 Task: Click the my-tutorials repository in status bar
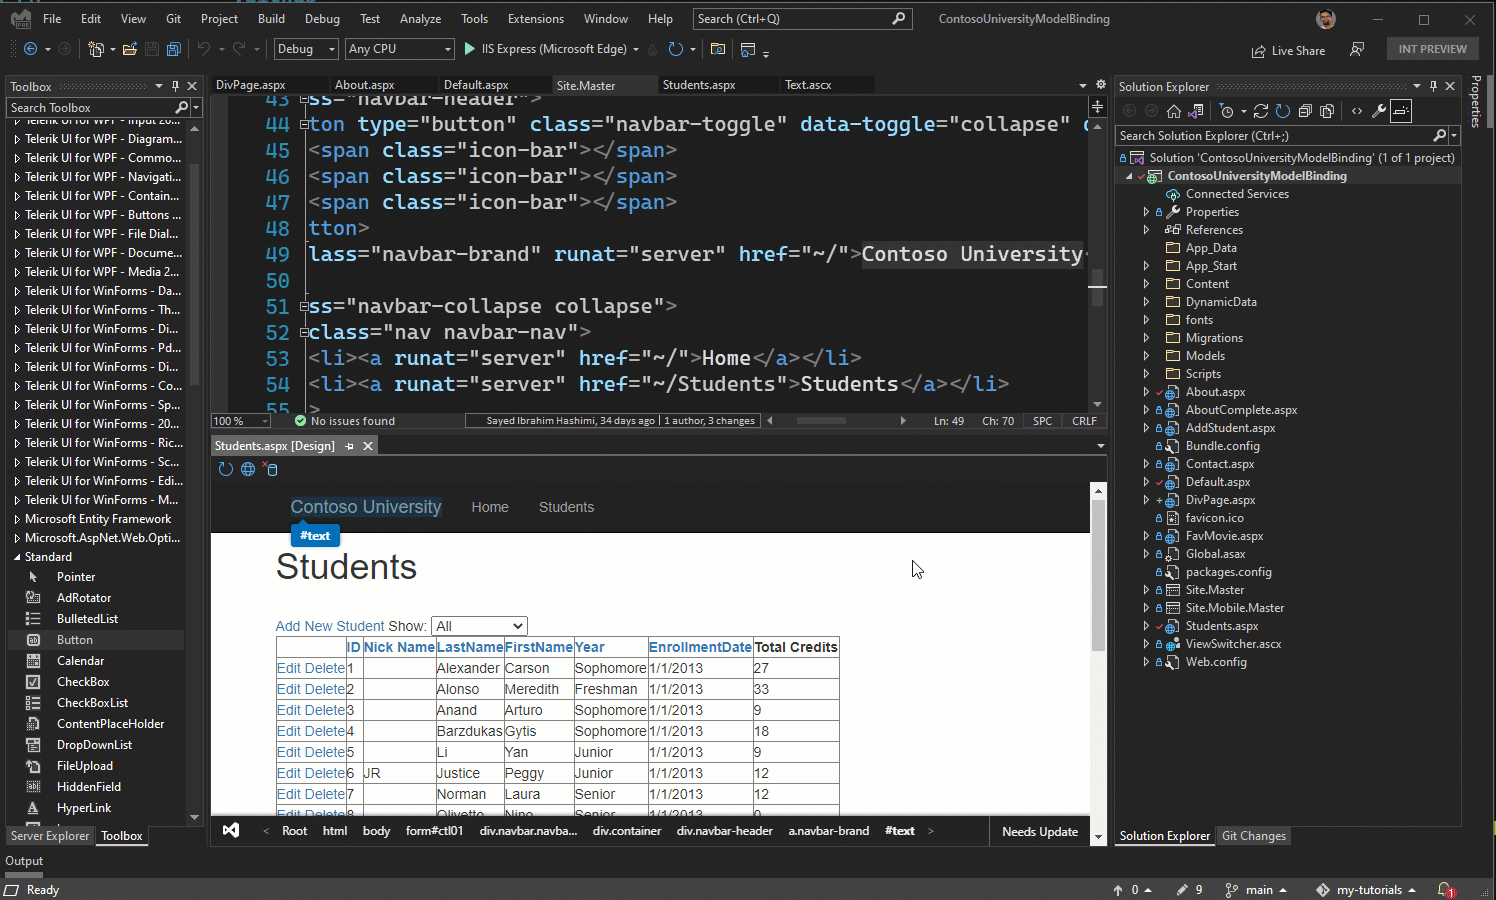click(1366, 890)
